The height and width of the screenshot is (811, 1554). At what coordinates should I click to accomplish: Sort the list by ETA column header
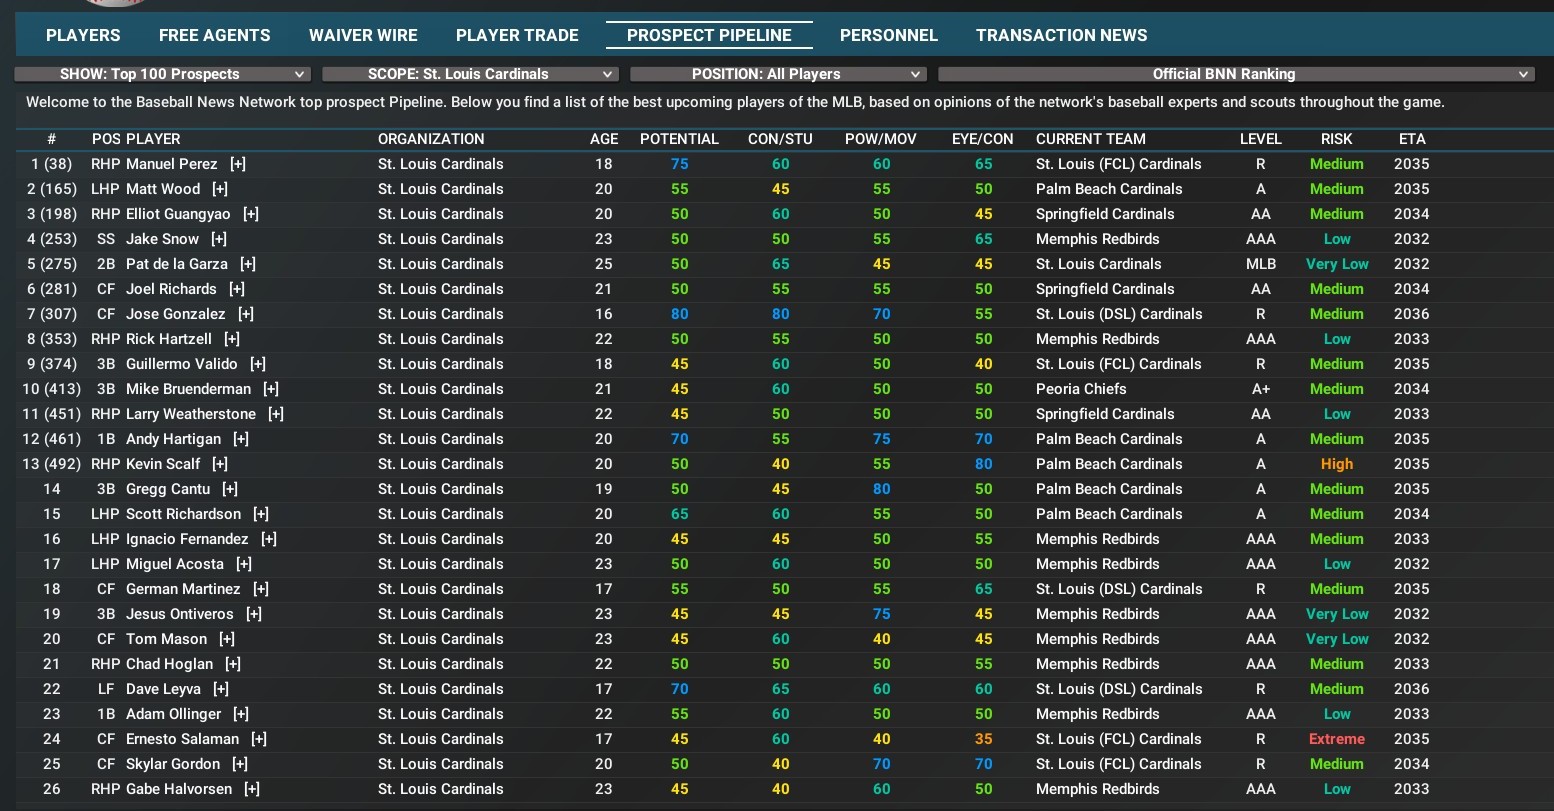coord(1412,139)
